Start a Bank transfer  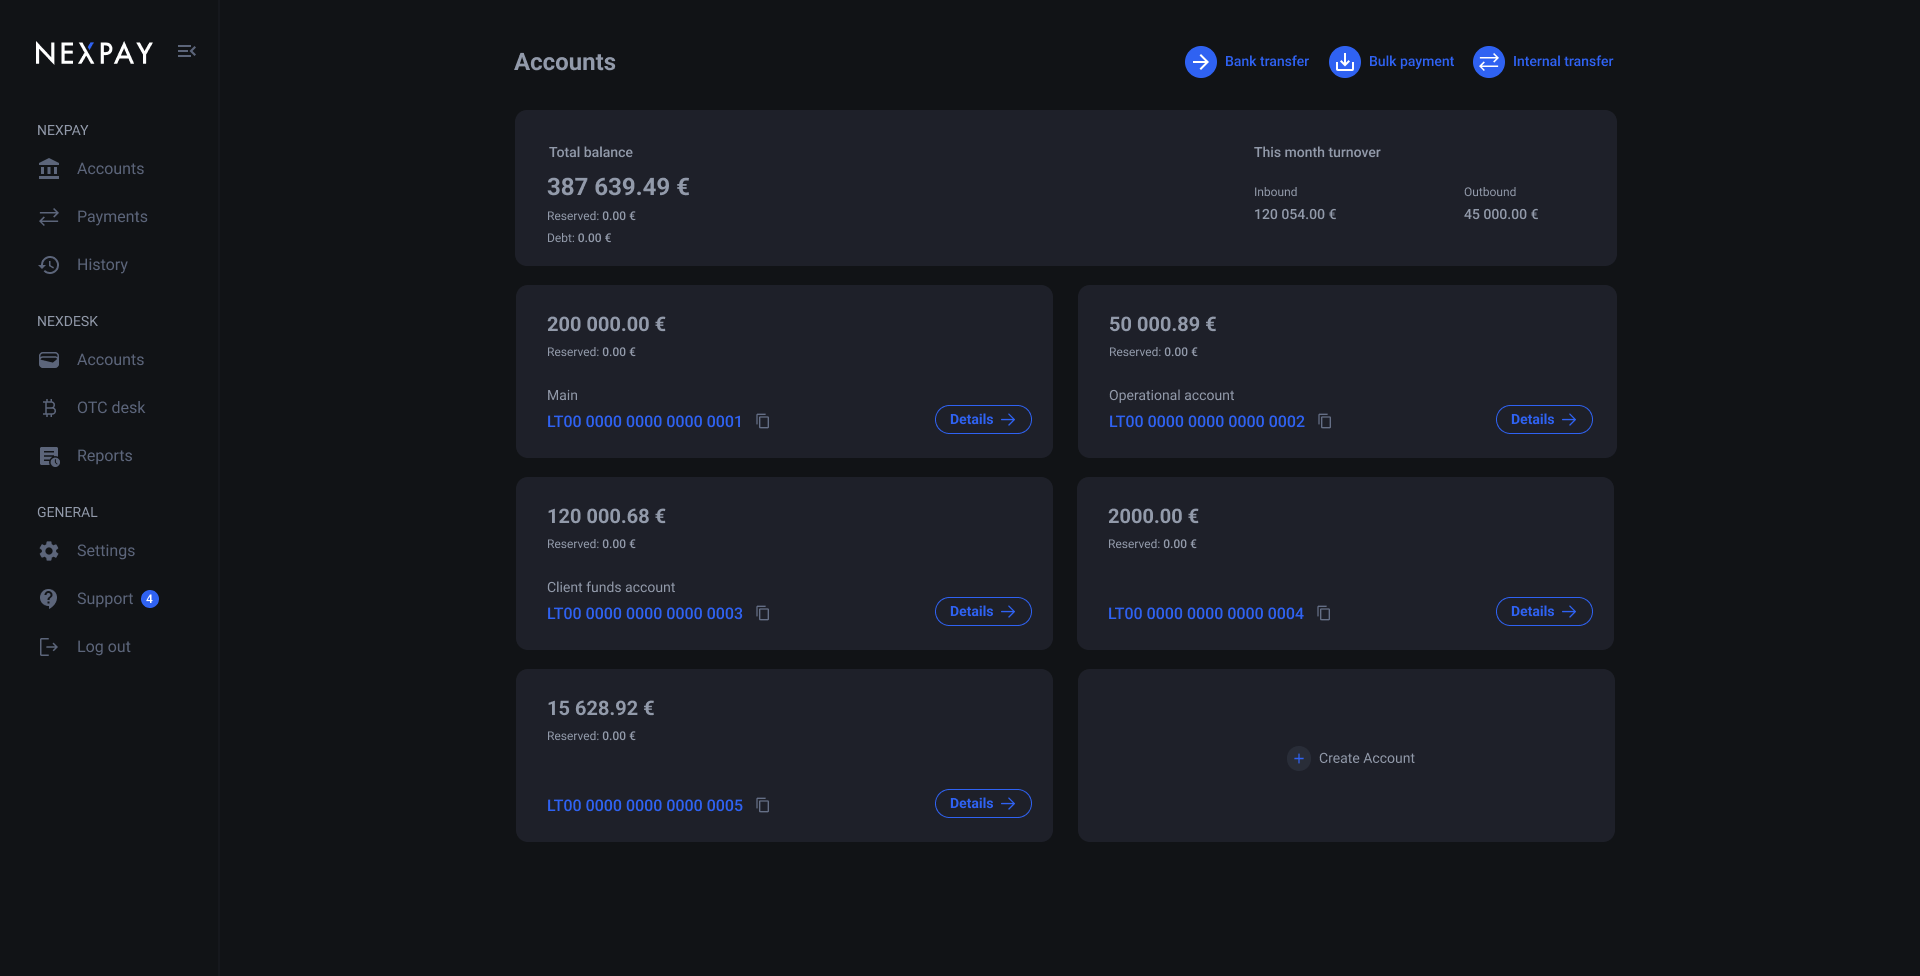pos(1247,62)
